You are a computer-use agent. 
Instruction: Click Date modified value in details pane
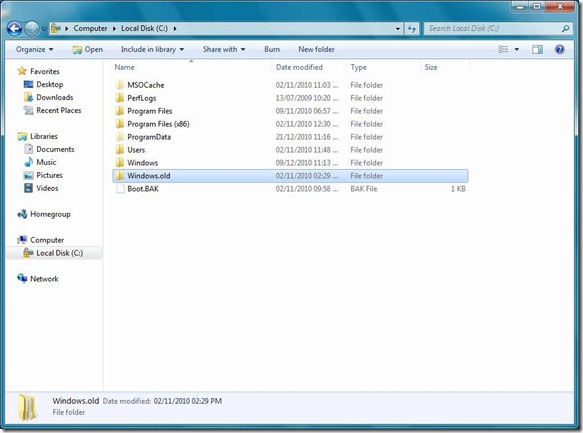[188, 401]
